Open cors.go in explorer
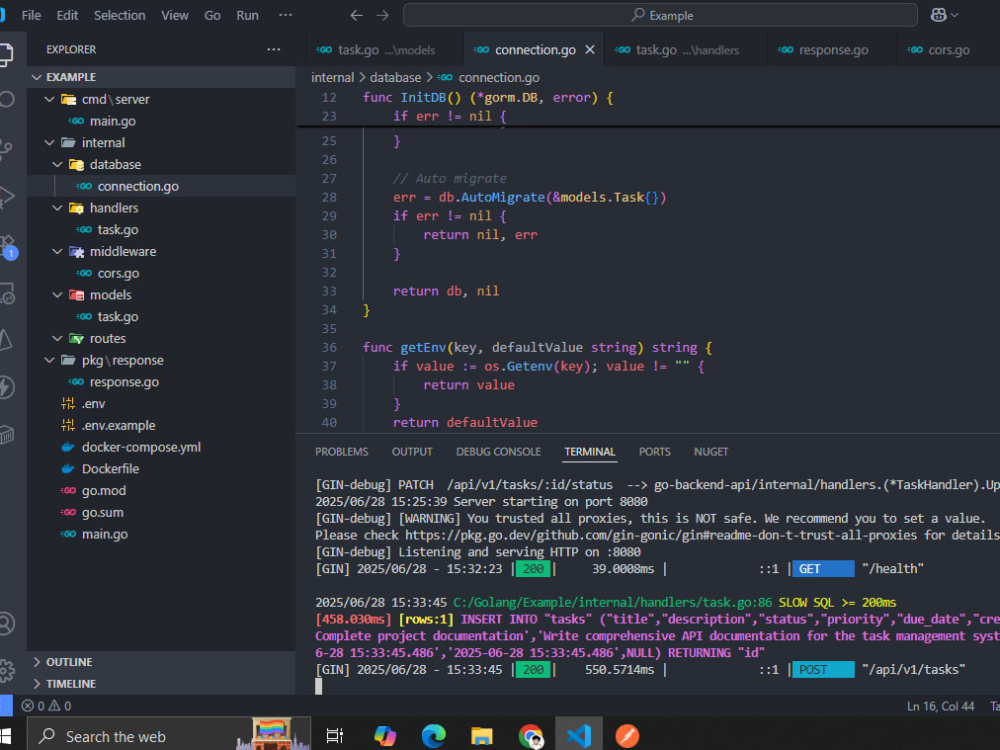The height and width of the screenshot is (750, 1000). coord(161,273)
